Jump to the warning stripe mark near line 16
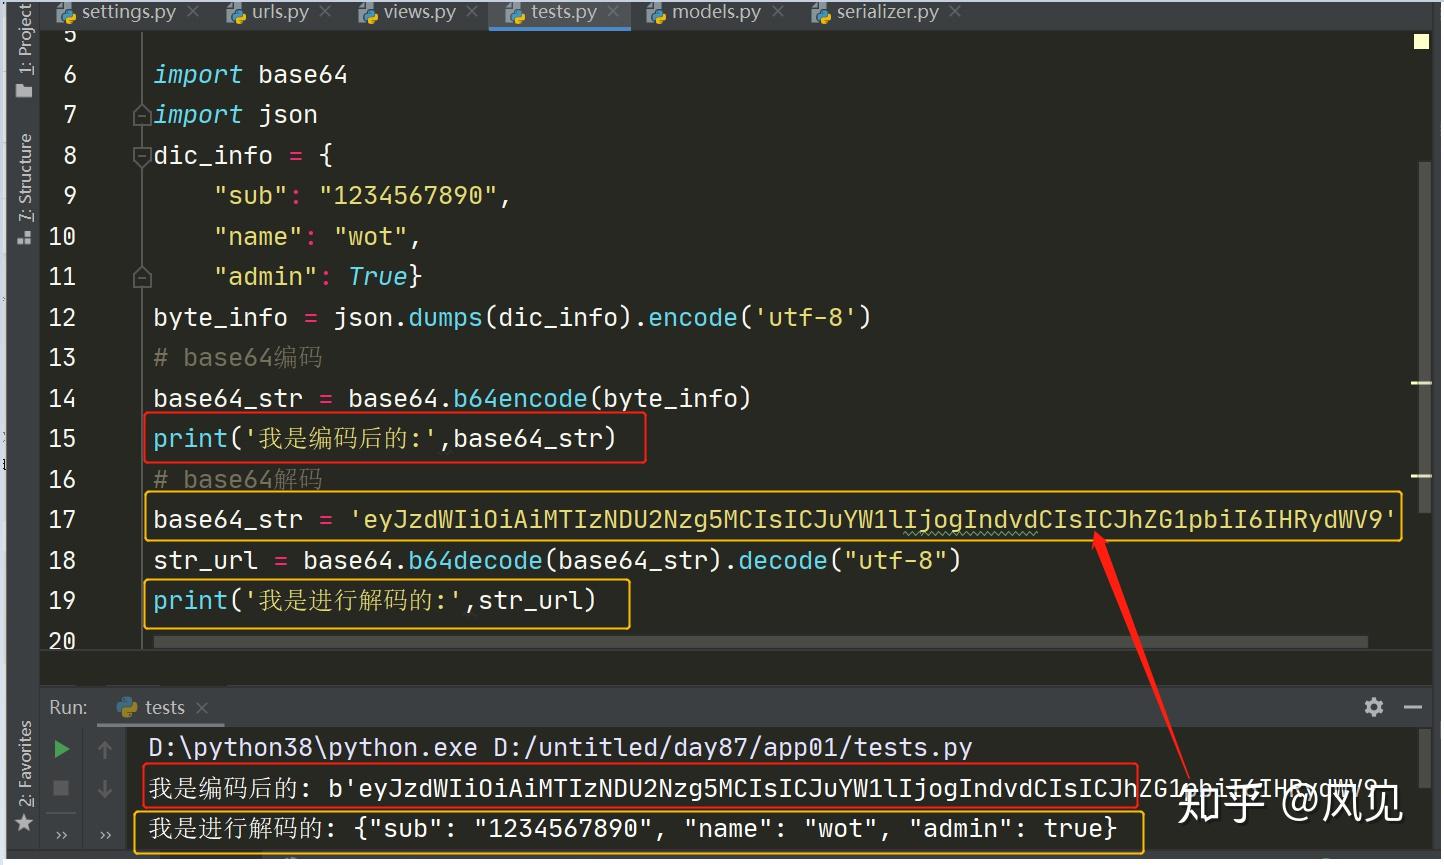This screenshot has width=1444, height=865. [x=1421, y=476]
